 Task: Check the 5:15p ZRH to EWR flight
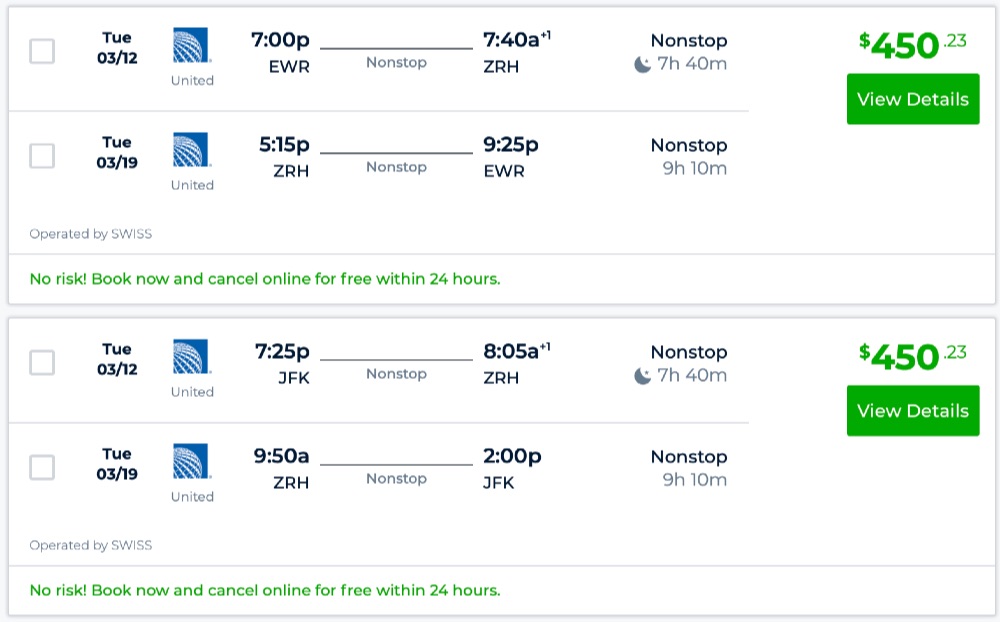pyautogui.click(x=42, y=156)
